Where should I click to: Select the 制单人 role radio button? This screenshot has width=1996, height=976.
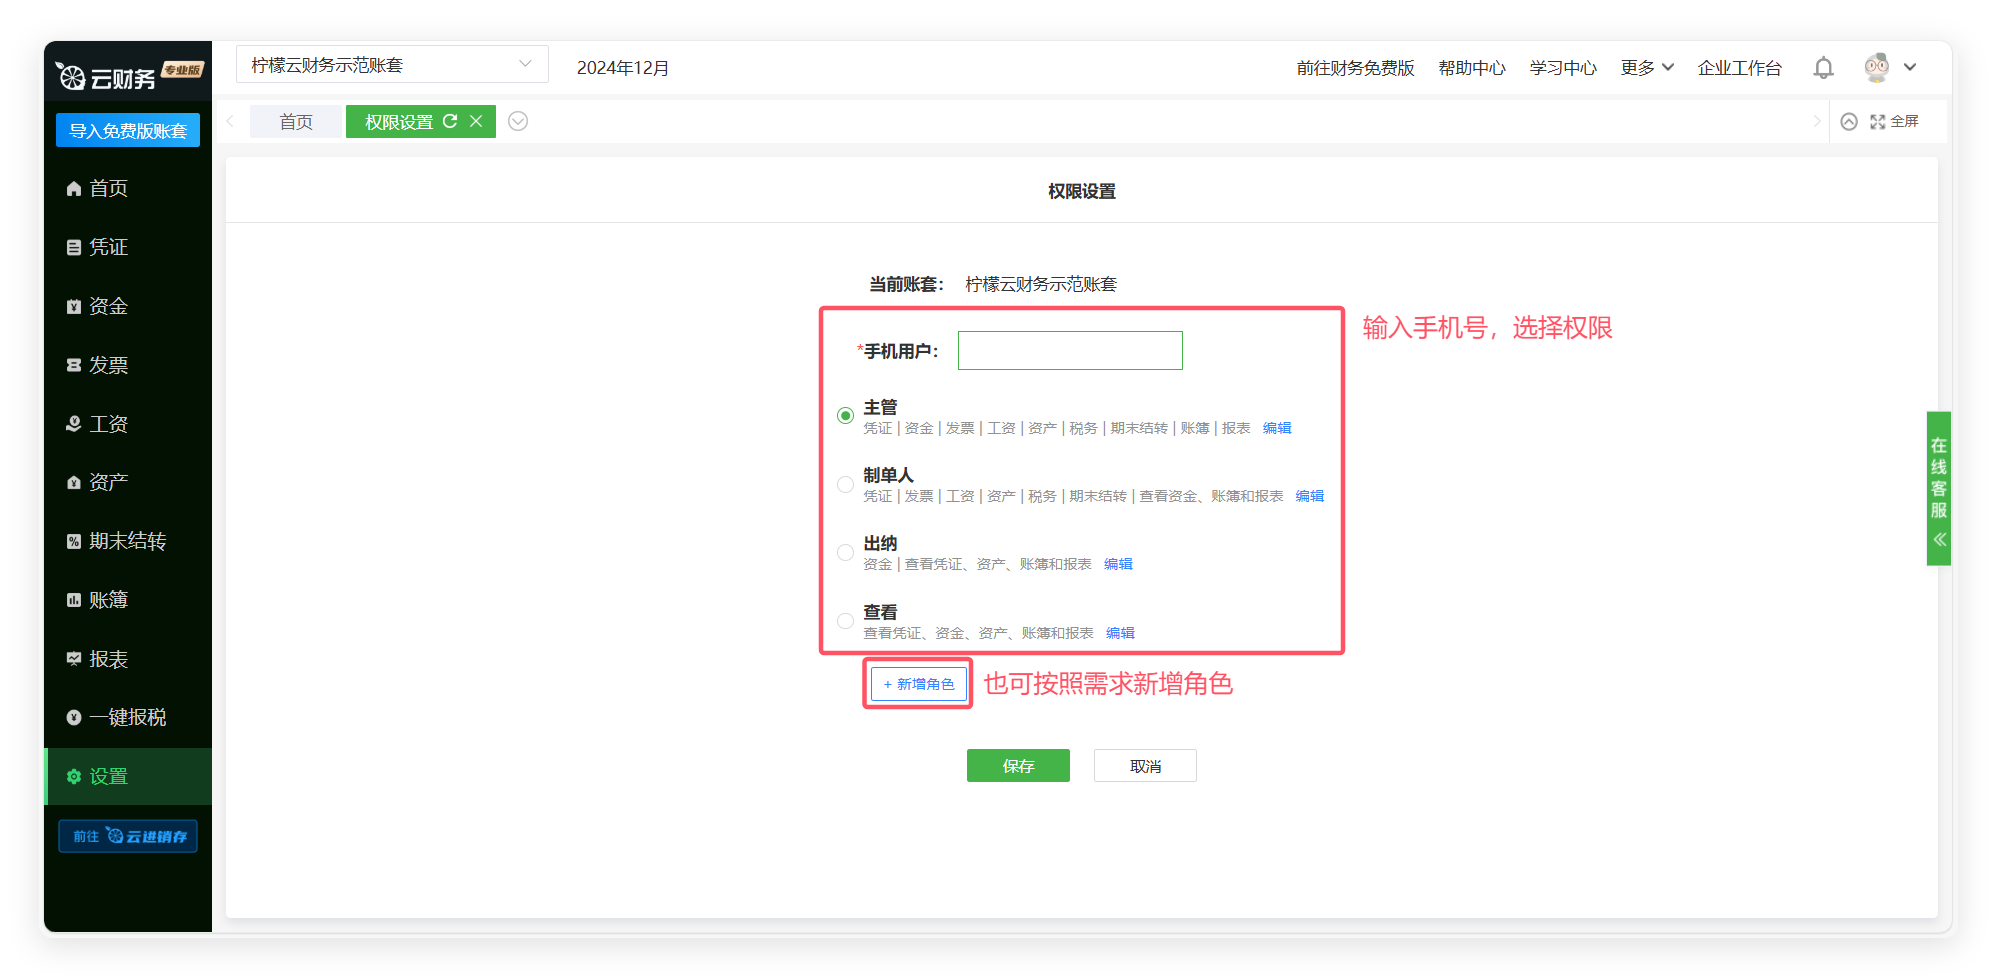pos(845,484)
